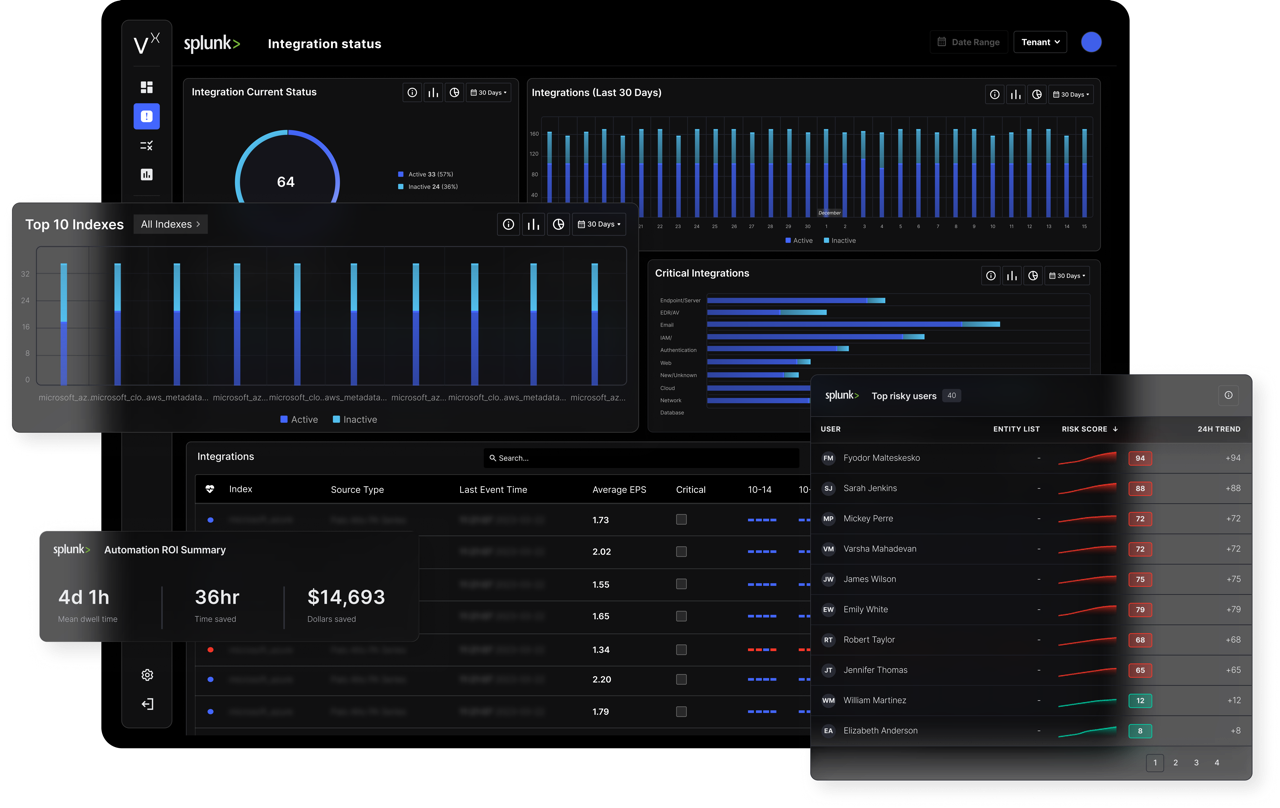1280x808 pixels.
Task: Open info icon in Critical Integrations
Action: [991, 276]
